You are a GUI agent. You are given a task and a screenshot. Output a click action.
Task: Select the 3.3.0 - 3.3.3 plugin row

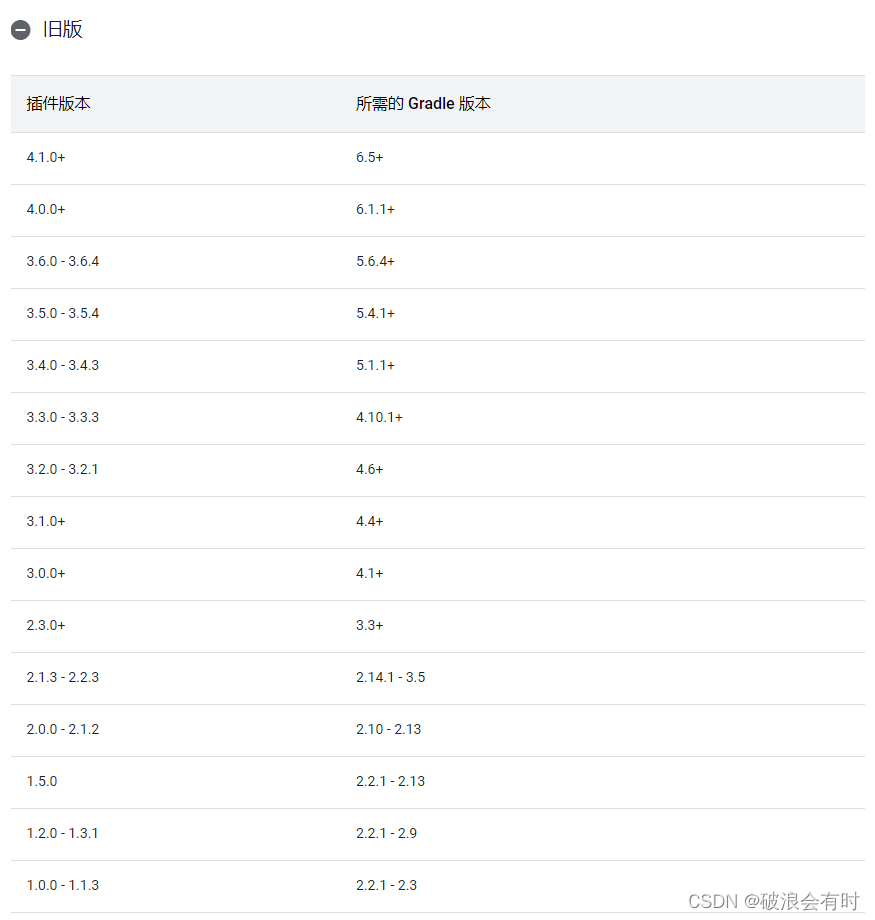[62, 417]
